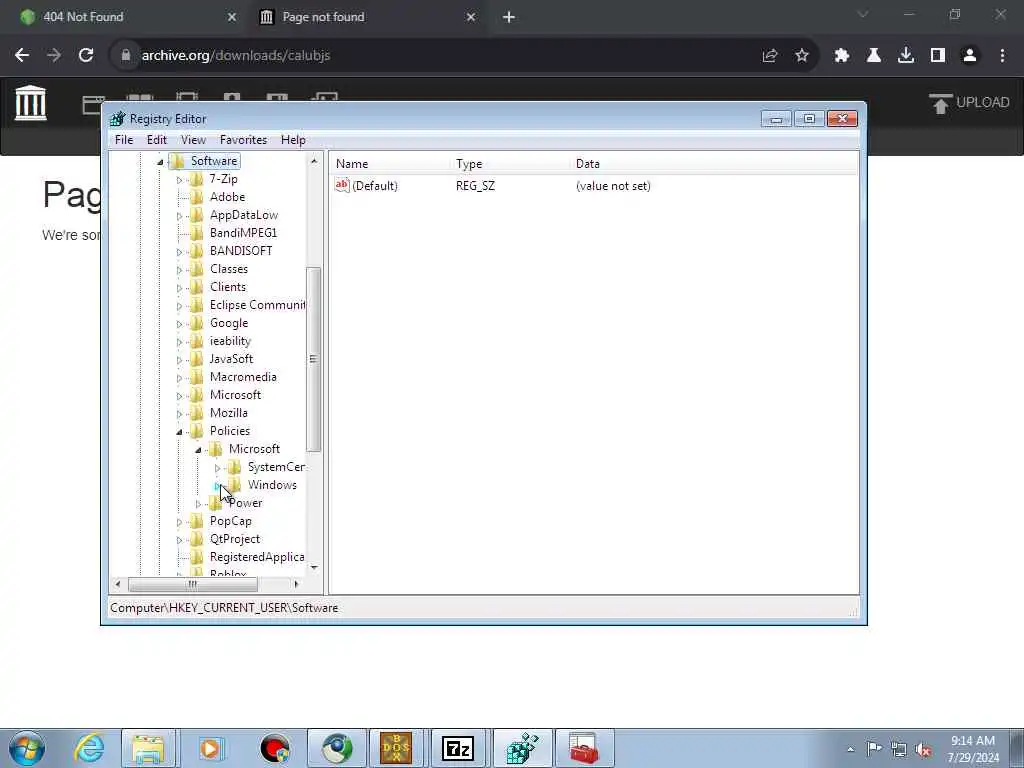
Task: Open the browser downloads icon
Action: pos(906,56)
